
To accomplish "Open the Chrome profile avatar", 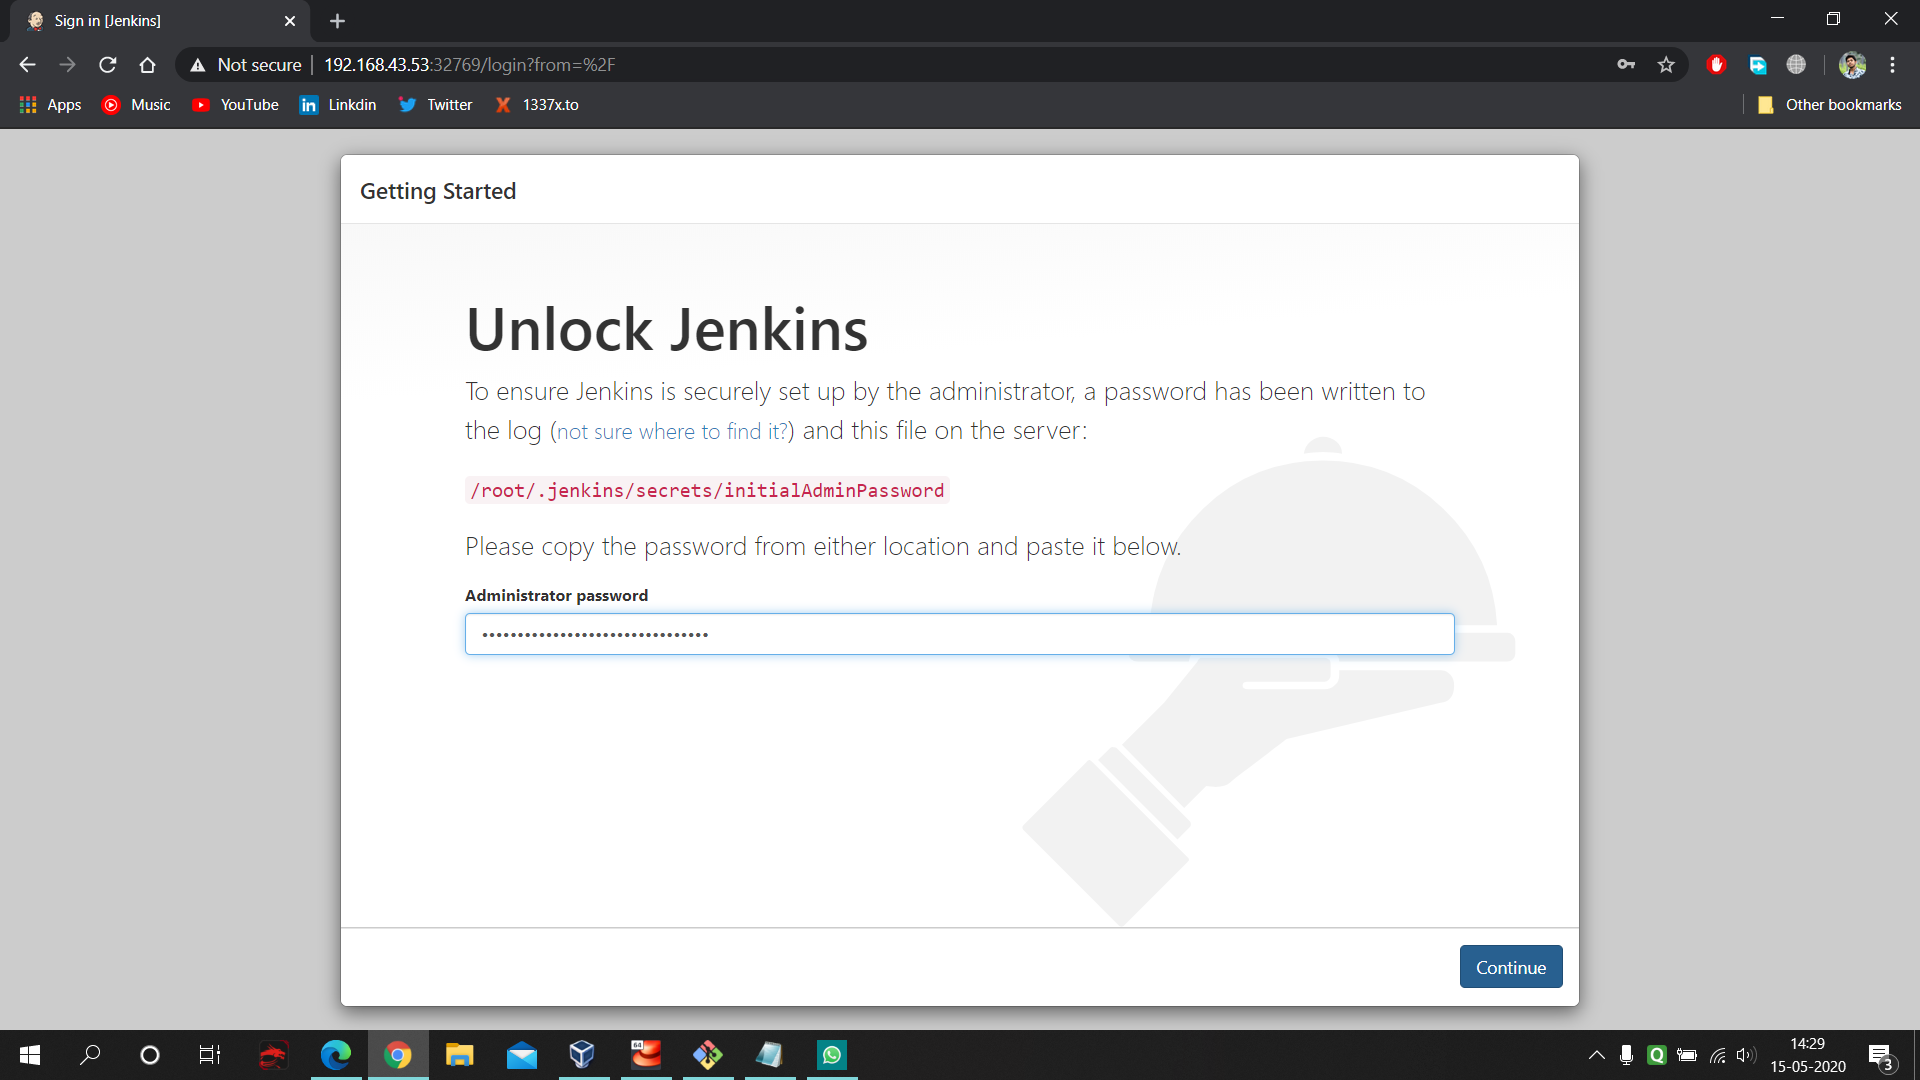I will click(1852, 65).
